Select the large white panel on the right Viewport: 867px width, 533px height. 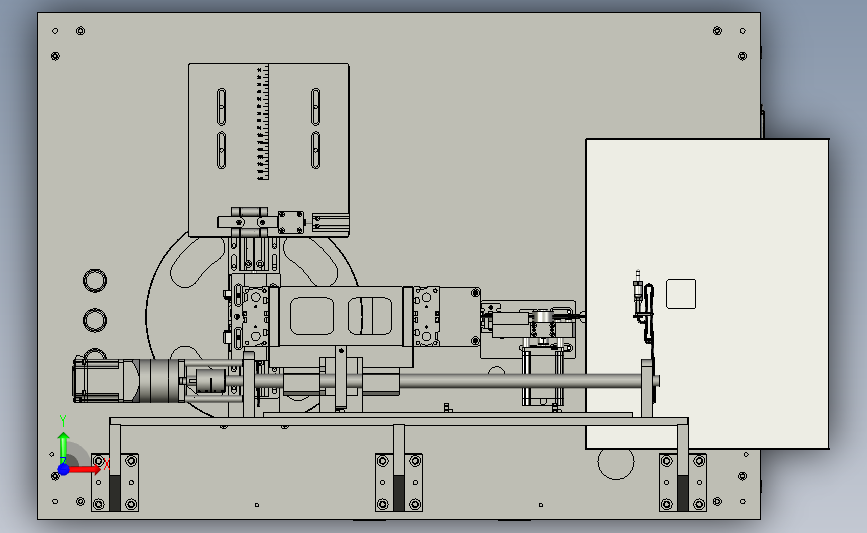pos(707,294)
